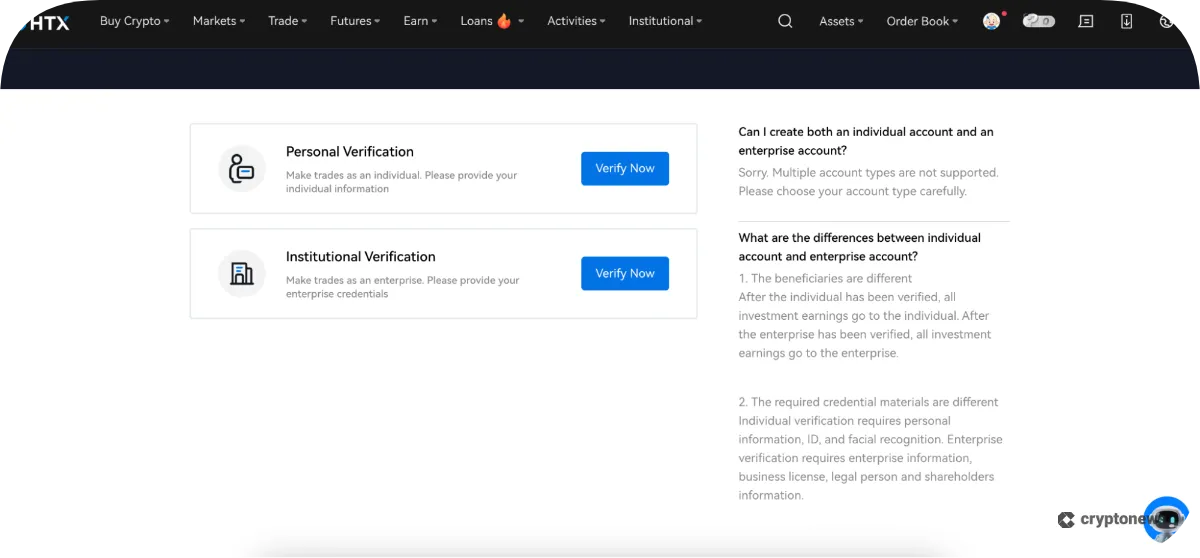The width and height of the screenshot is (1200, 558).
Task: Click the app download phone icon
Action: click(1127, 21)
